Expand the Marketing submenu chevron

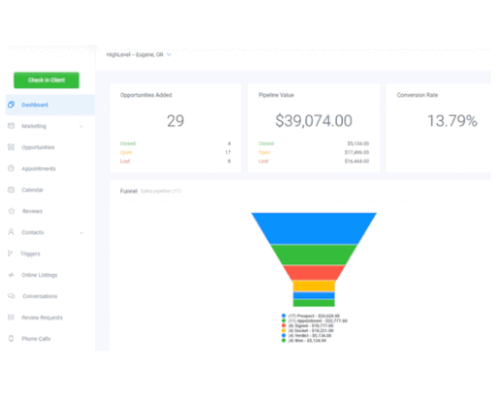[x=81, y=126]
